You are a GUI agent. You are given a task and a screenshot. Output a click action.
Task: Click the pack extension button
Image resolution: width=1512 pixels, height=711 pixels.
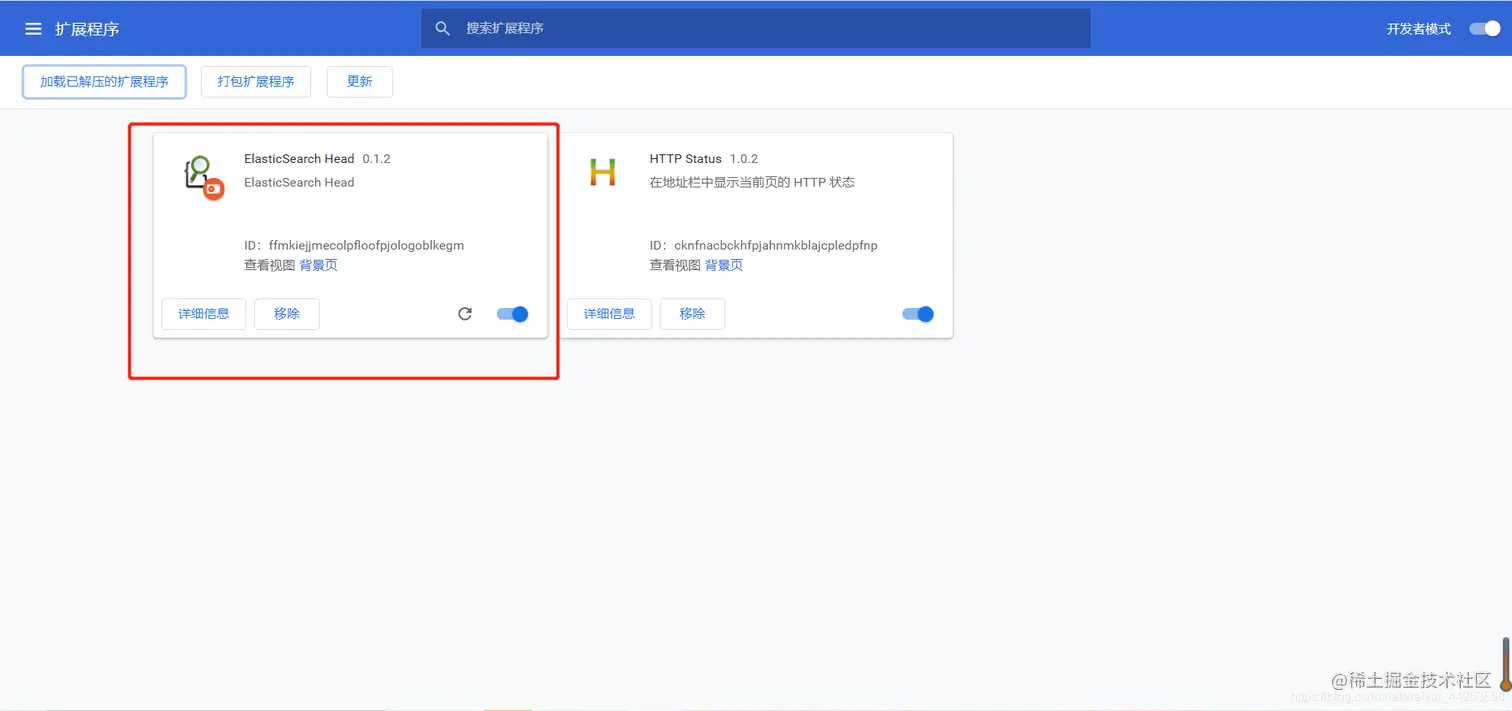[256, 82]
